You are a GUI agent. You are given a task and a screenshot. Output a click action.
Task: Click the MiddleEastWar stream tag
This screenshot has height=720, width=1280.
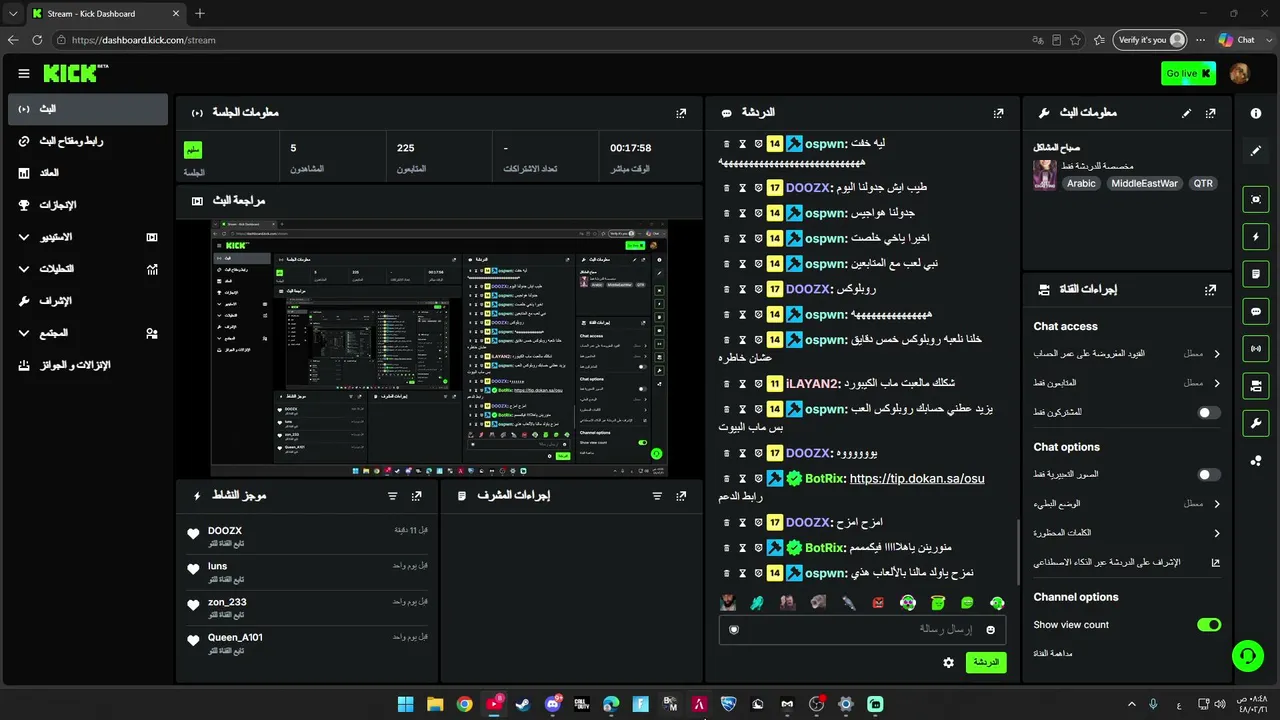(x=1145, y=184)
